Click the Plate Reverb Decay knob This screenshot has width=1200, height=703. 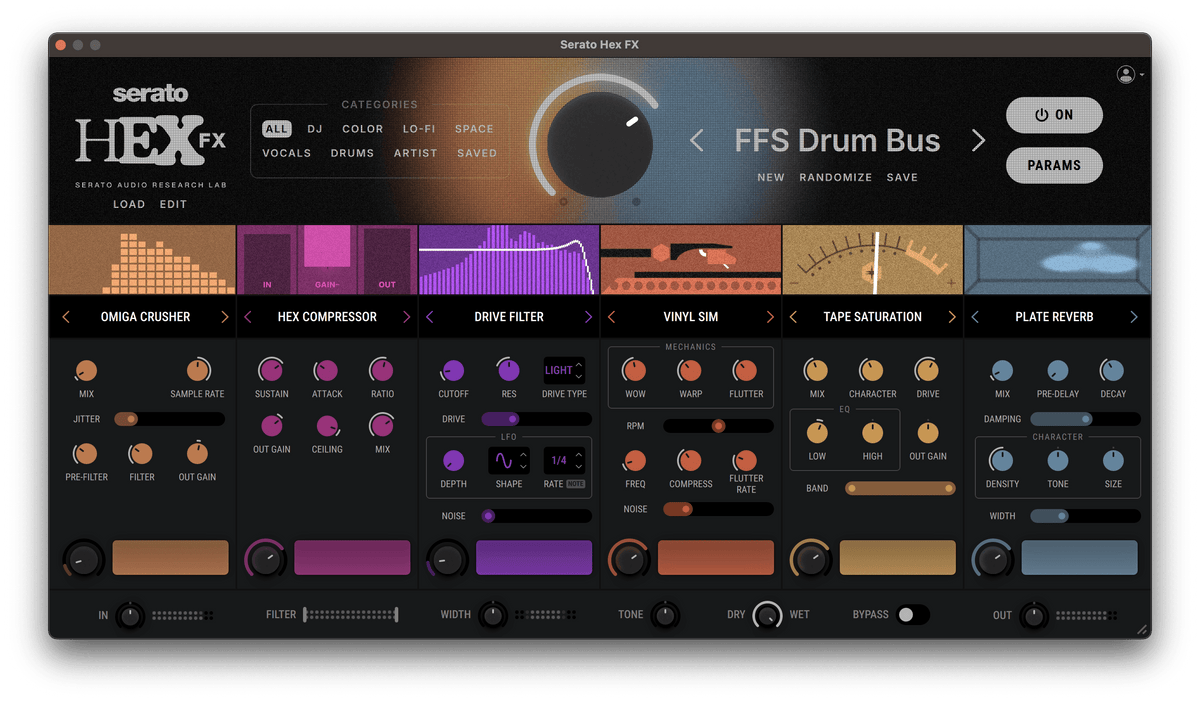coord(1113,371)
